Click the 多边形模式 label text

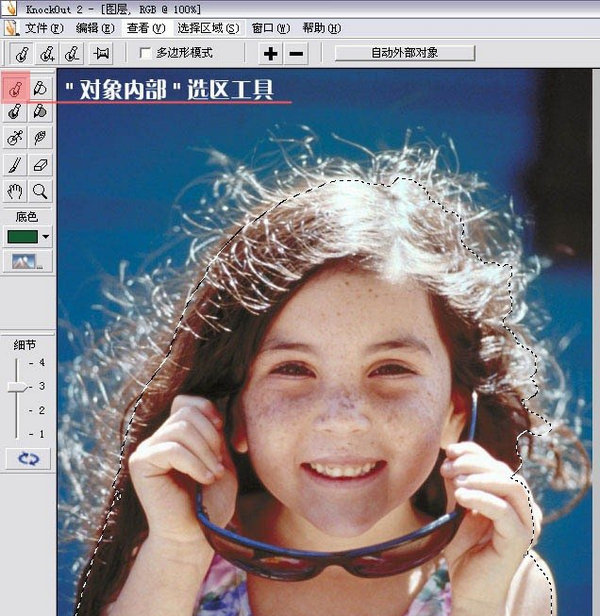pos(184,53)
